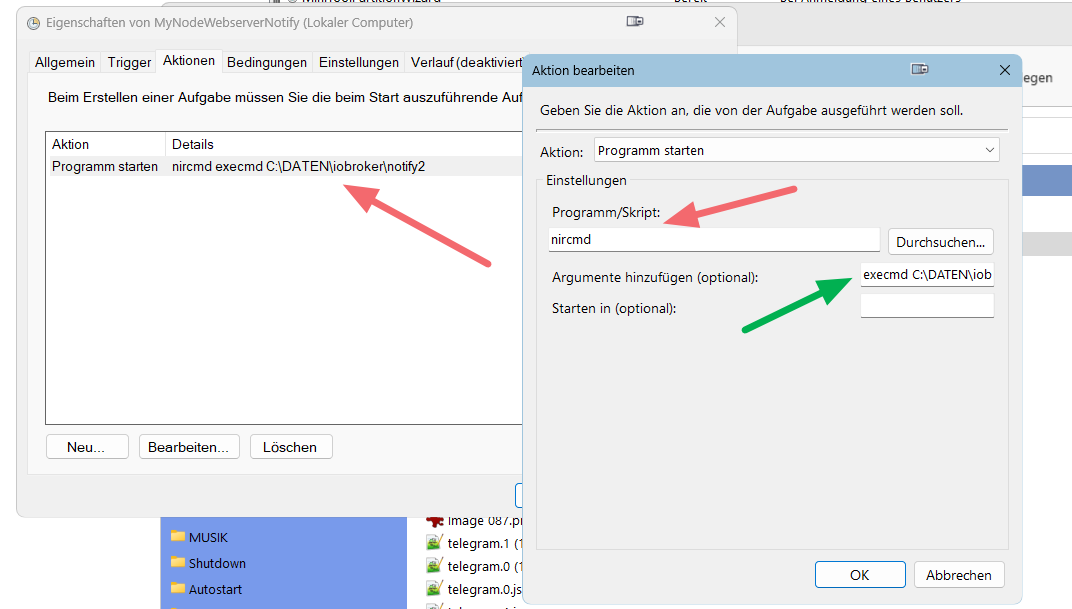This screenshot has height=609, width=1072.
Task: Click the nircmd execmd details cell
Action: coord(298,166)
